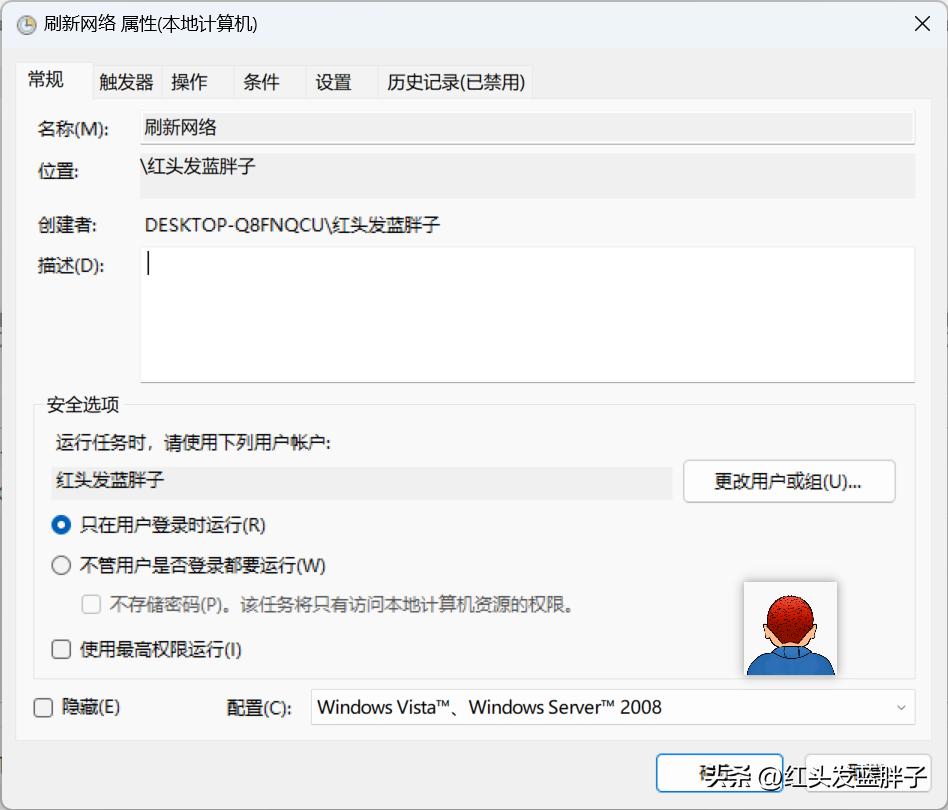Click the clock icon in the title bar
Screen dimensions: 948x810
coord(25,22)
